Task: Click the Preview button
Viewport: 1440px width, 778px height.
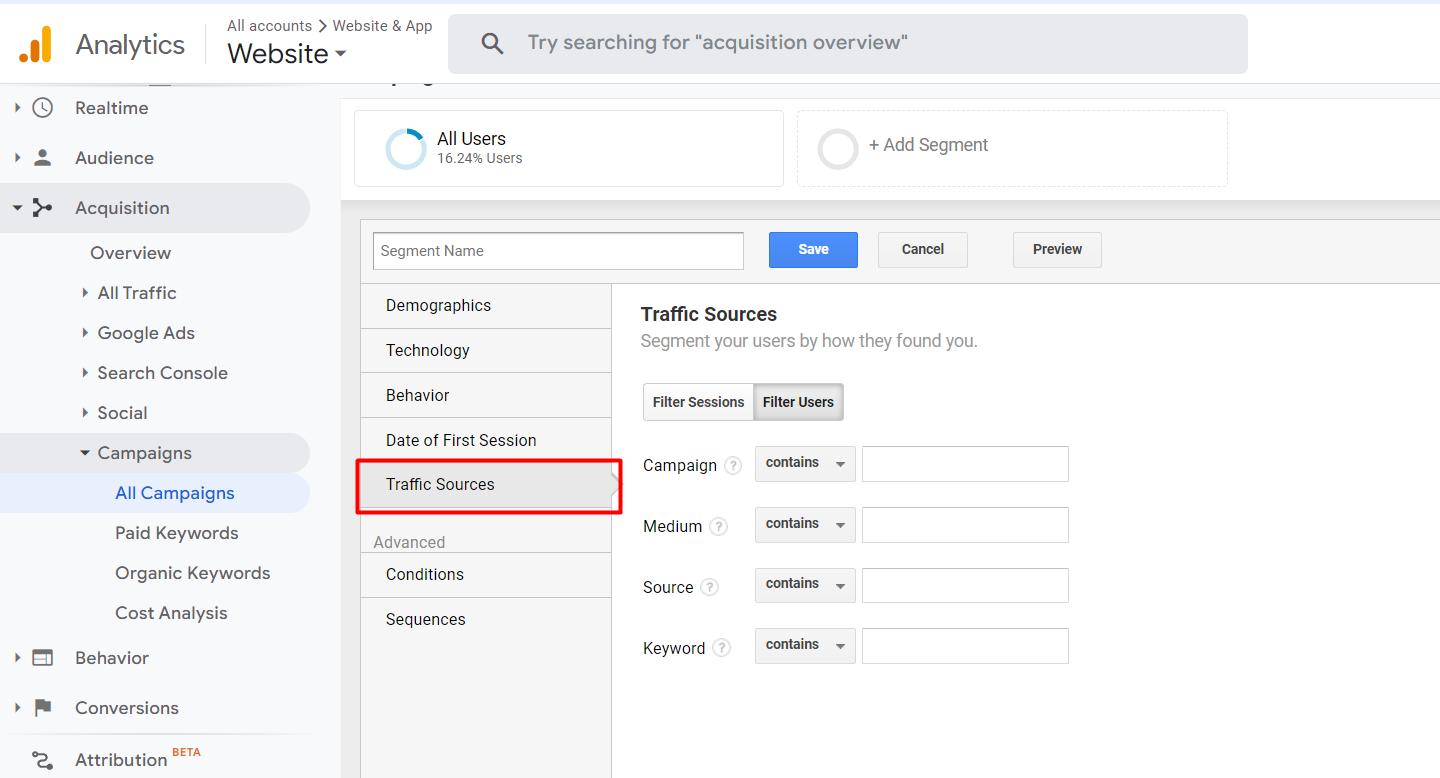Action: pos(1057,250)
